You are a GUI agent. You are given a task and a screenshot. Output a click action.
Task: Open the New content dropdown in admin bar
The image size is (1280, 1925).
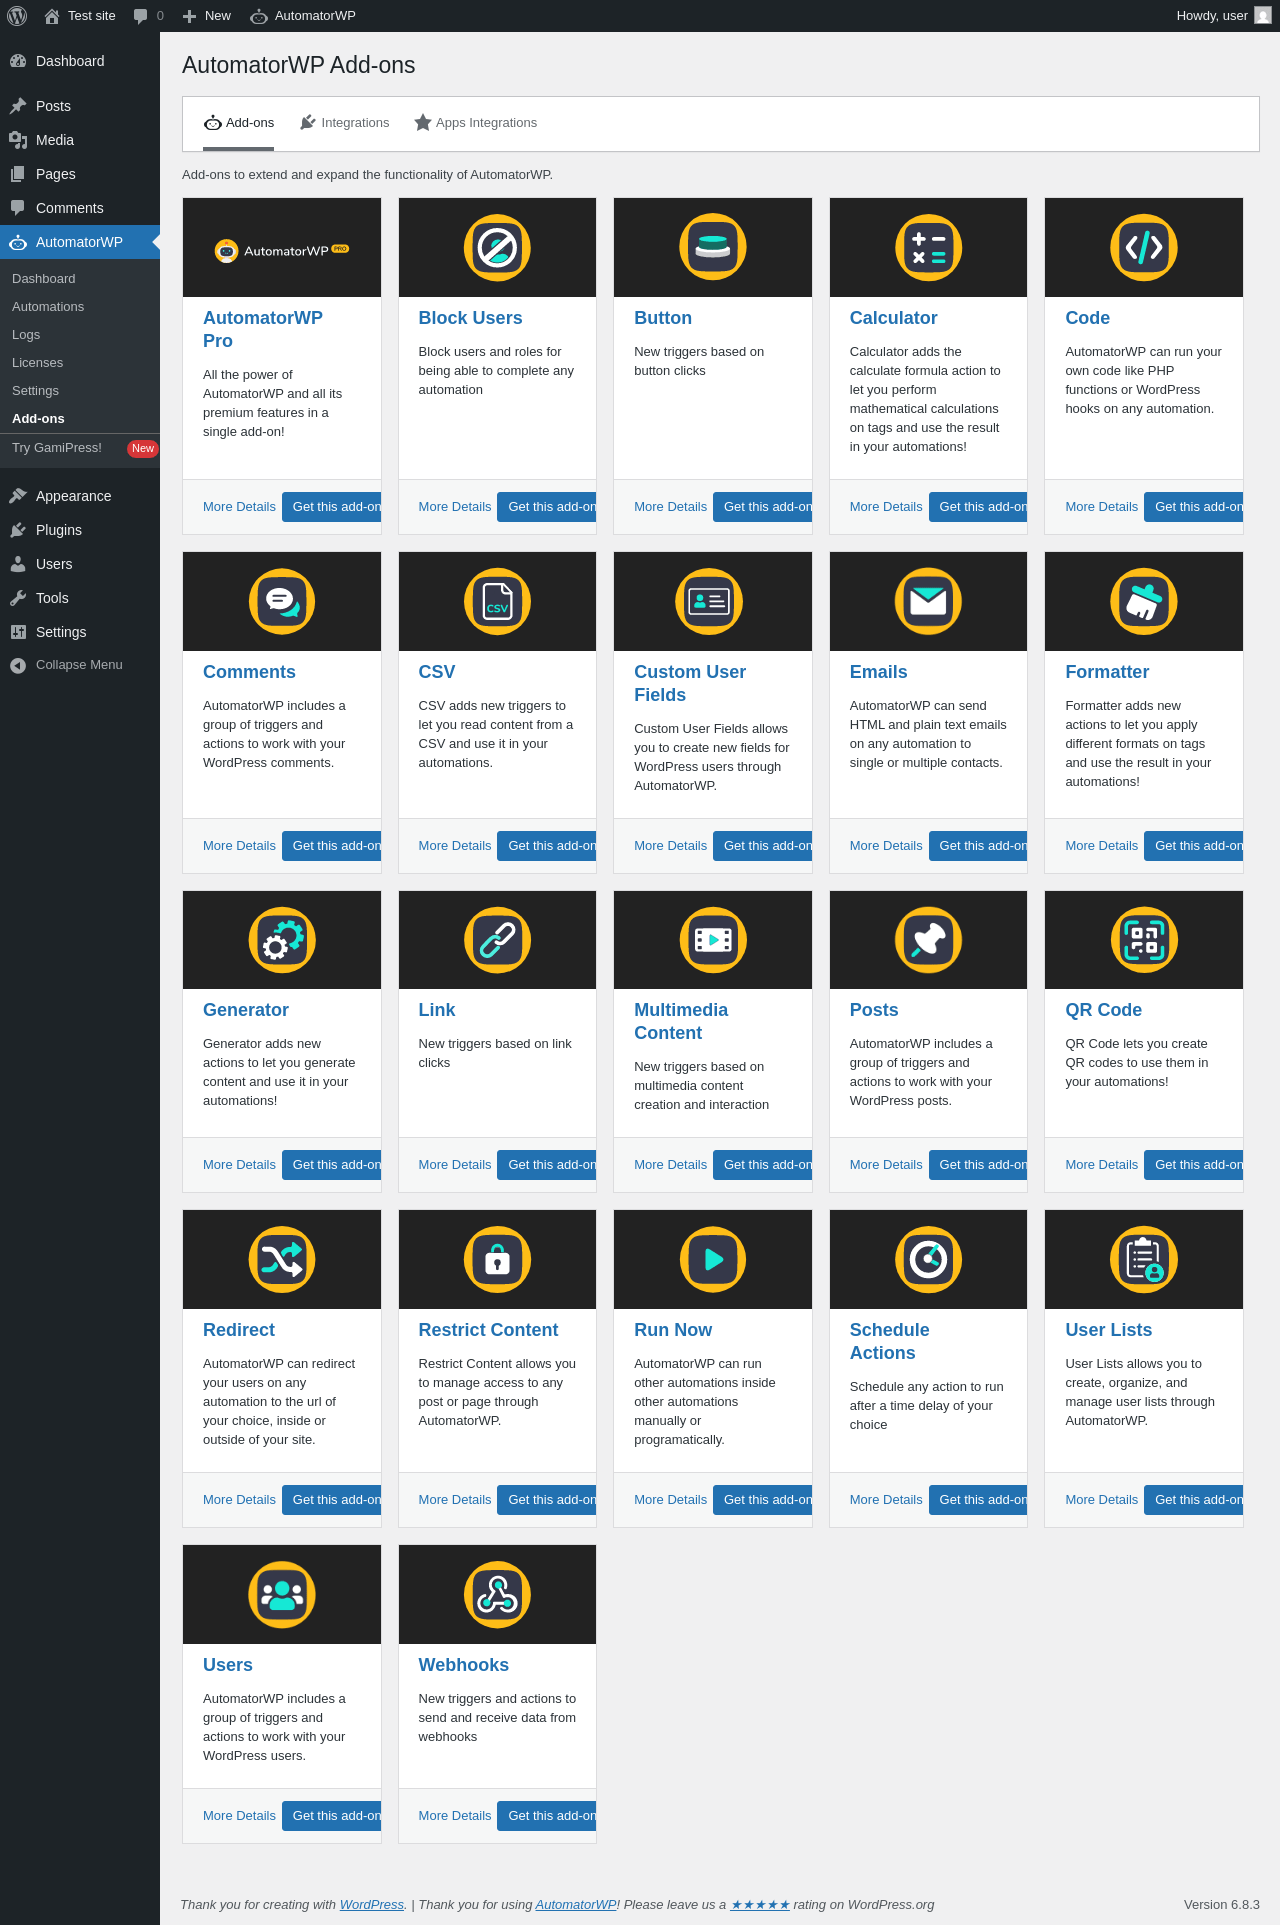[207, 16]
